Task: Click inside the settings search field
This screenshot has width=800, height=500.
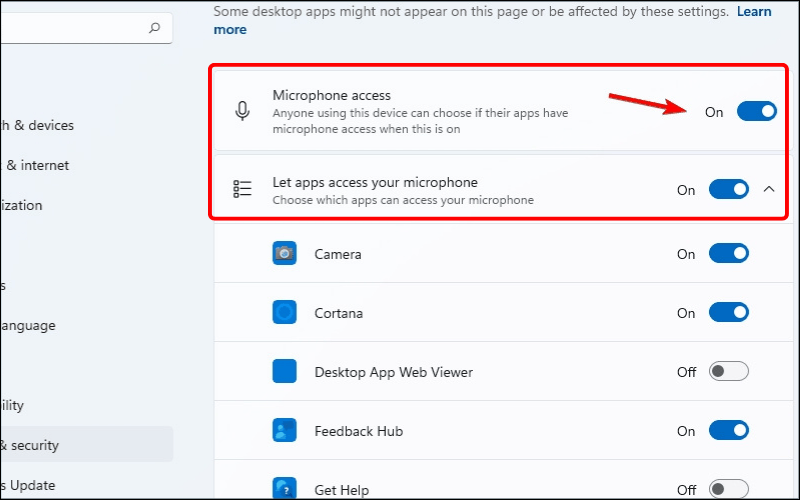Action: 70,29
